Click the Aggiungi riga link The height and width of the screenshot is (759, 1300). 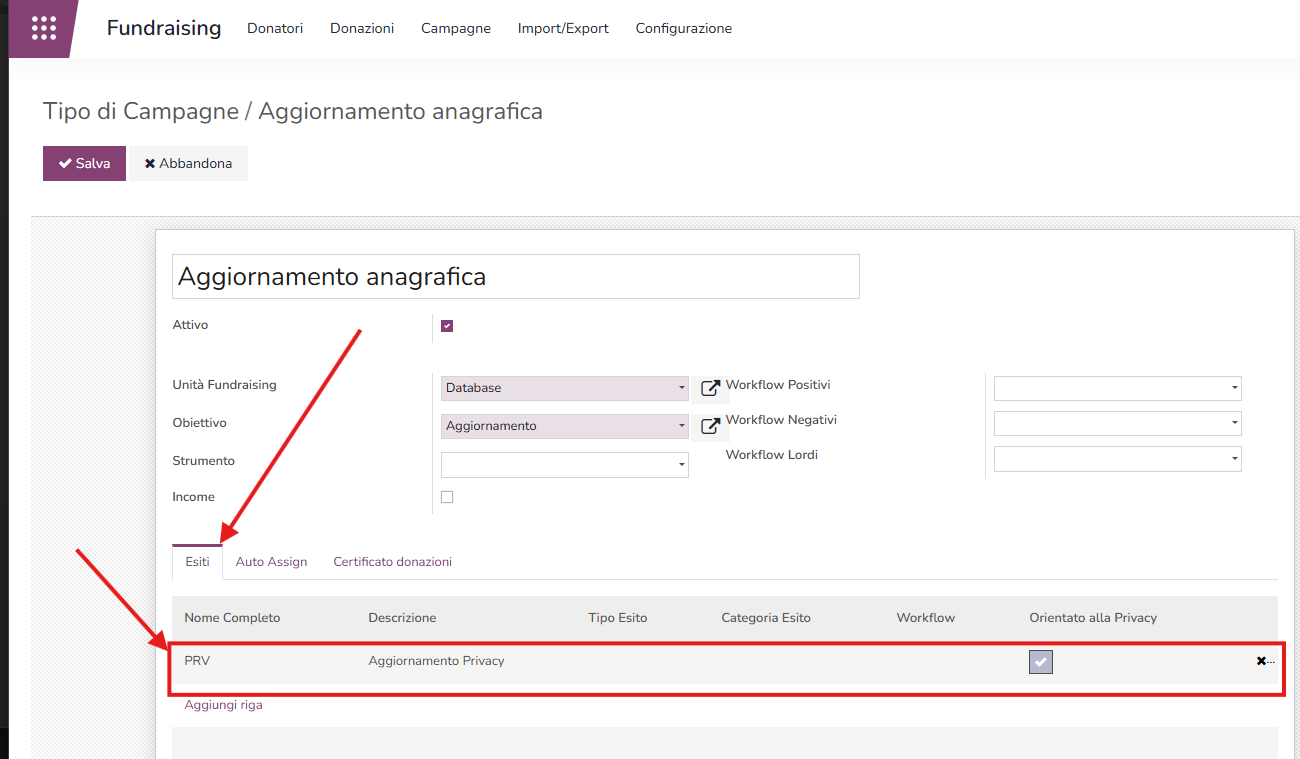(x=224, y=705)
